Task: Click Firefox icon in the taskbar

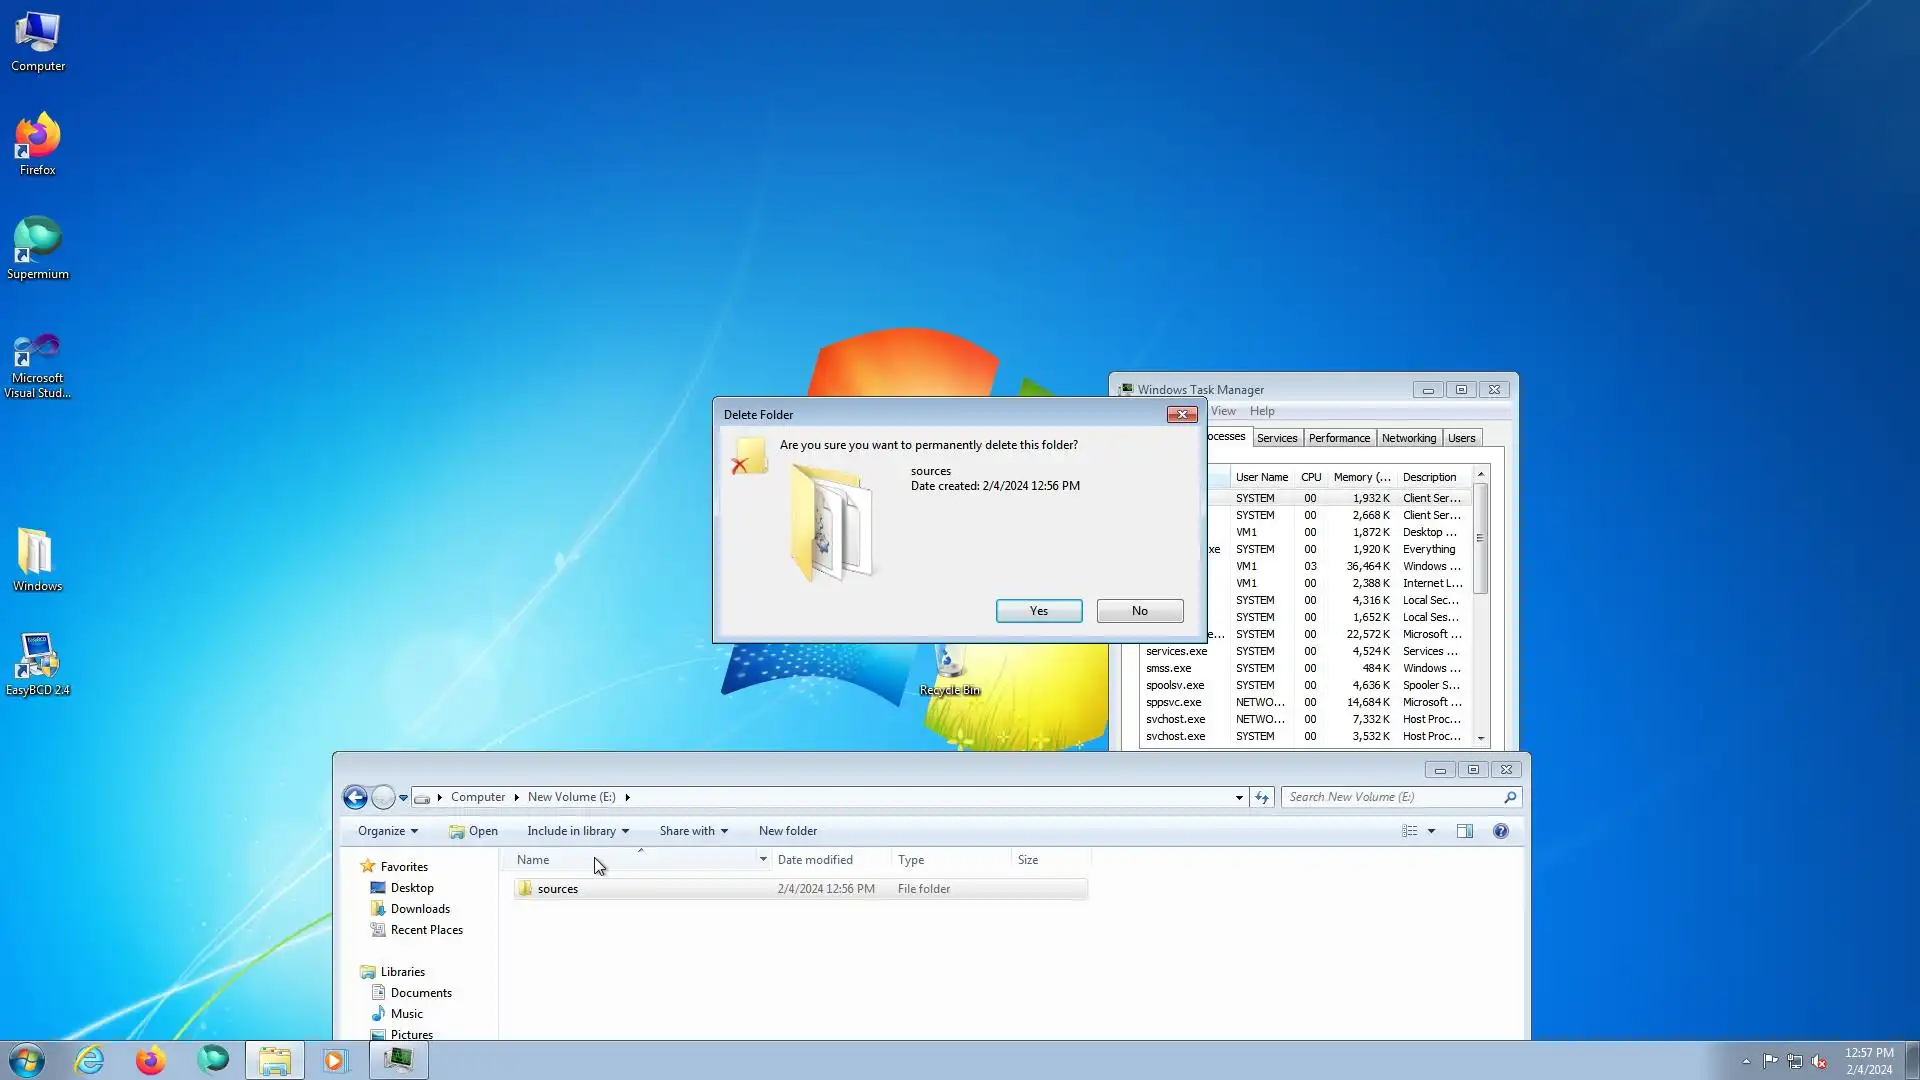Action: 151,1060
